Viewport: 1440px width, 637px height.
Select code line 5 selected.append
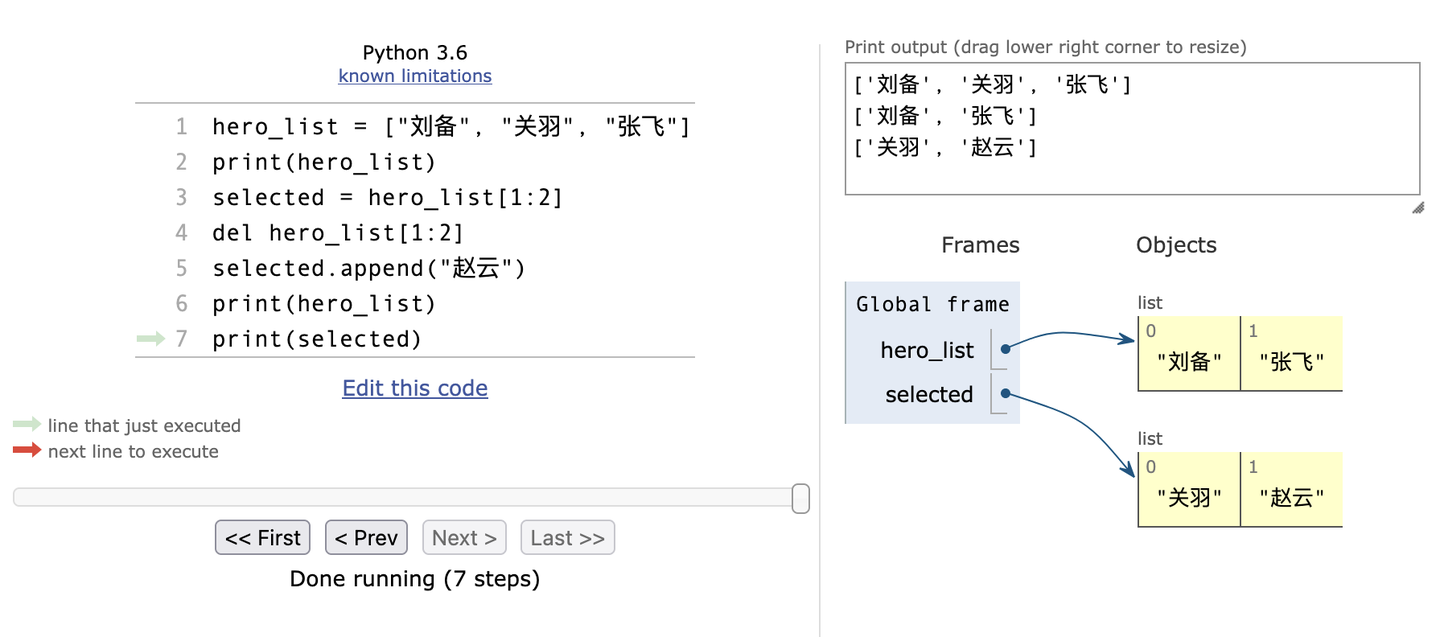(368, 268)
